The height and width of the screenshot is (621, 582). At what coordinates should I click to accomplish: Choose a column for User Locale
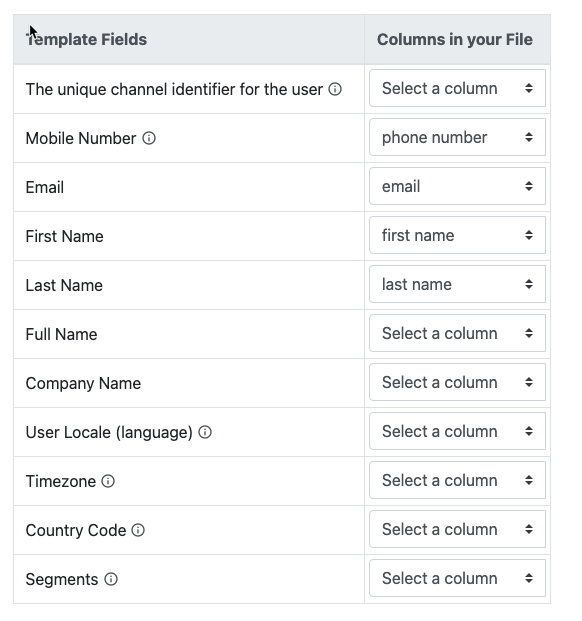click(x=457, y=431)
